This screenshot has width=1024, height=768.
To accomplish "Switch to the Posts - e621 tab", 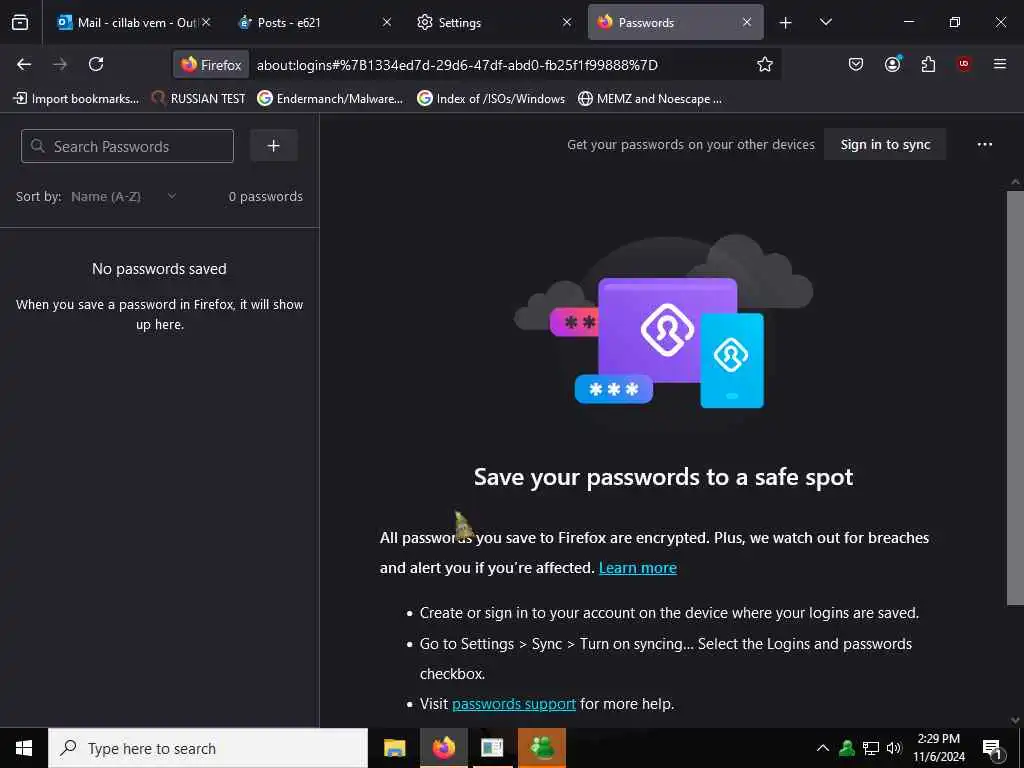I will pos(313,22).
